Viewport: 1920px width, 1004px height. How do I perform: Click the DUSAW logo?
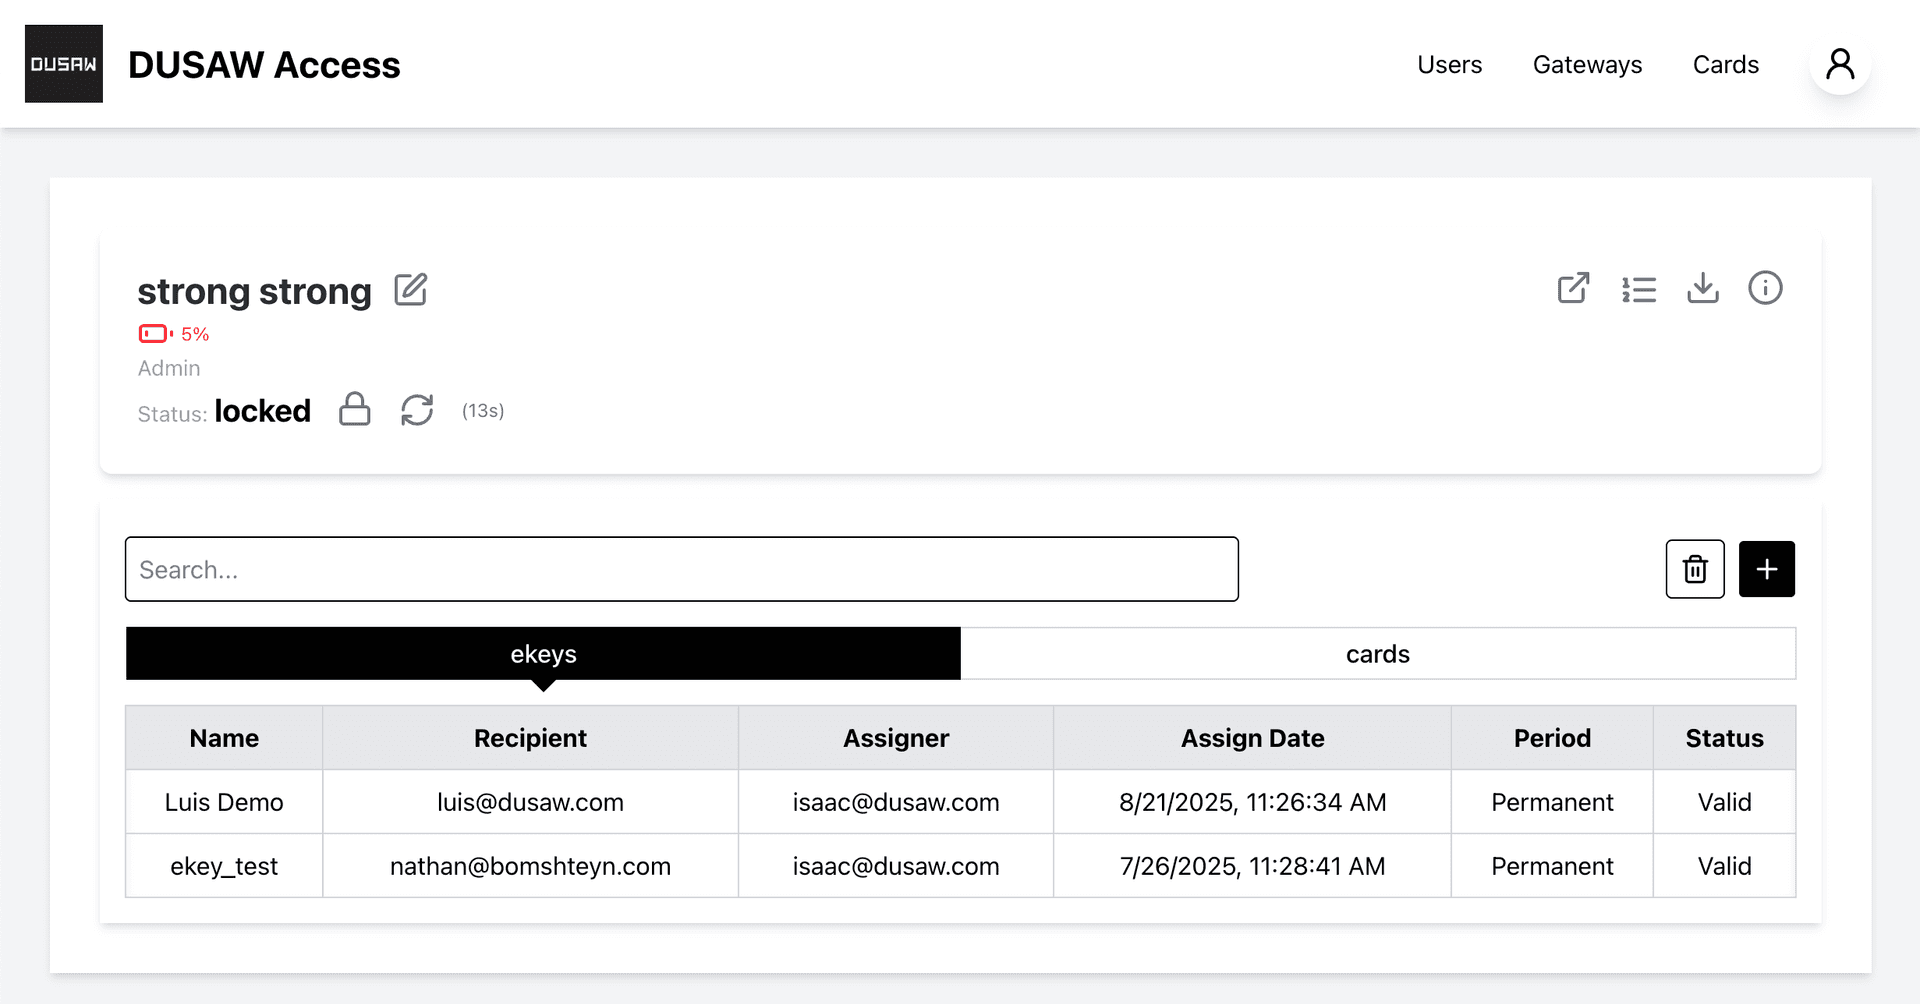pyautogui.click(x=64, y=64)
